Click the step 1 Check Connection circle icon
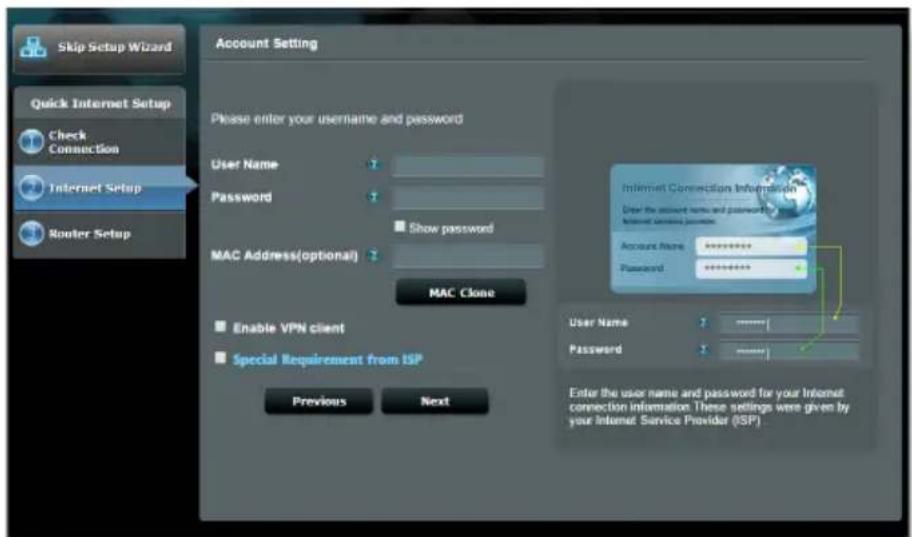 pos(31,141)
